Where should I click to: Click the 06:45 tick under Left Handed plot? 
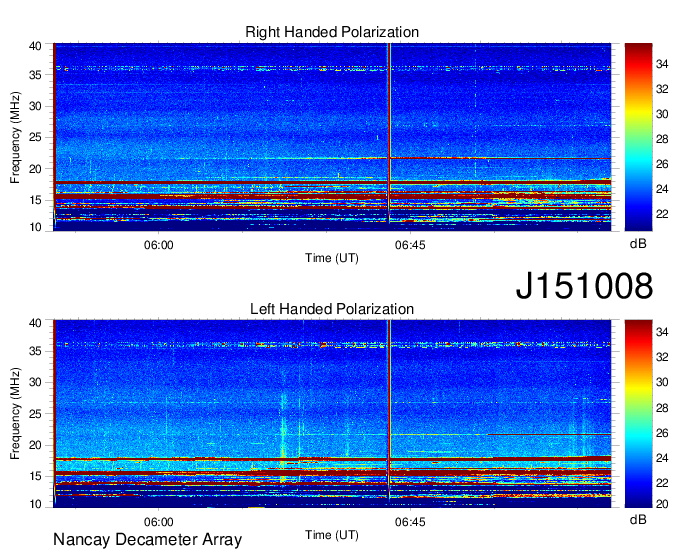tap(410, 522)
